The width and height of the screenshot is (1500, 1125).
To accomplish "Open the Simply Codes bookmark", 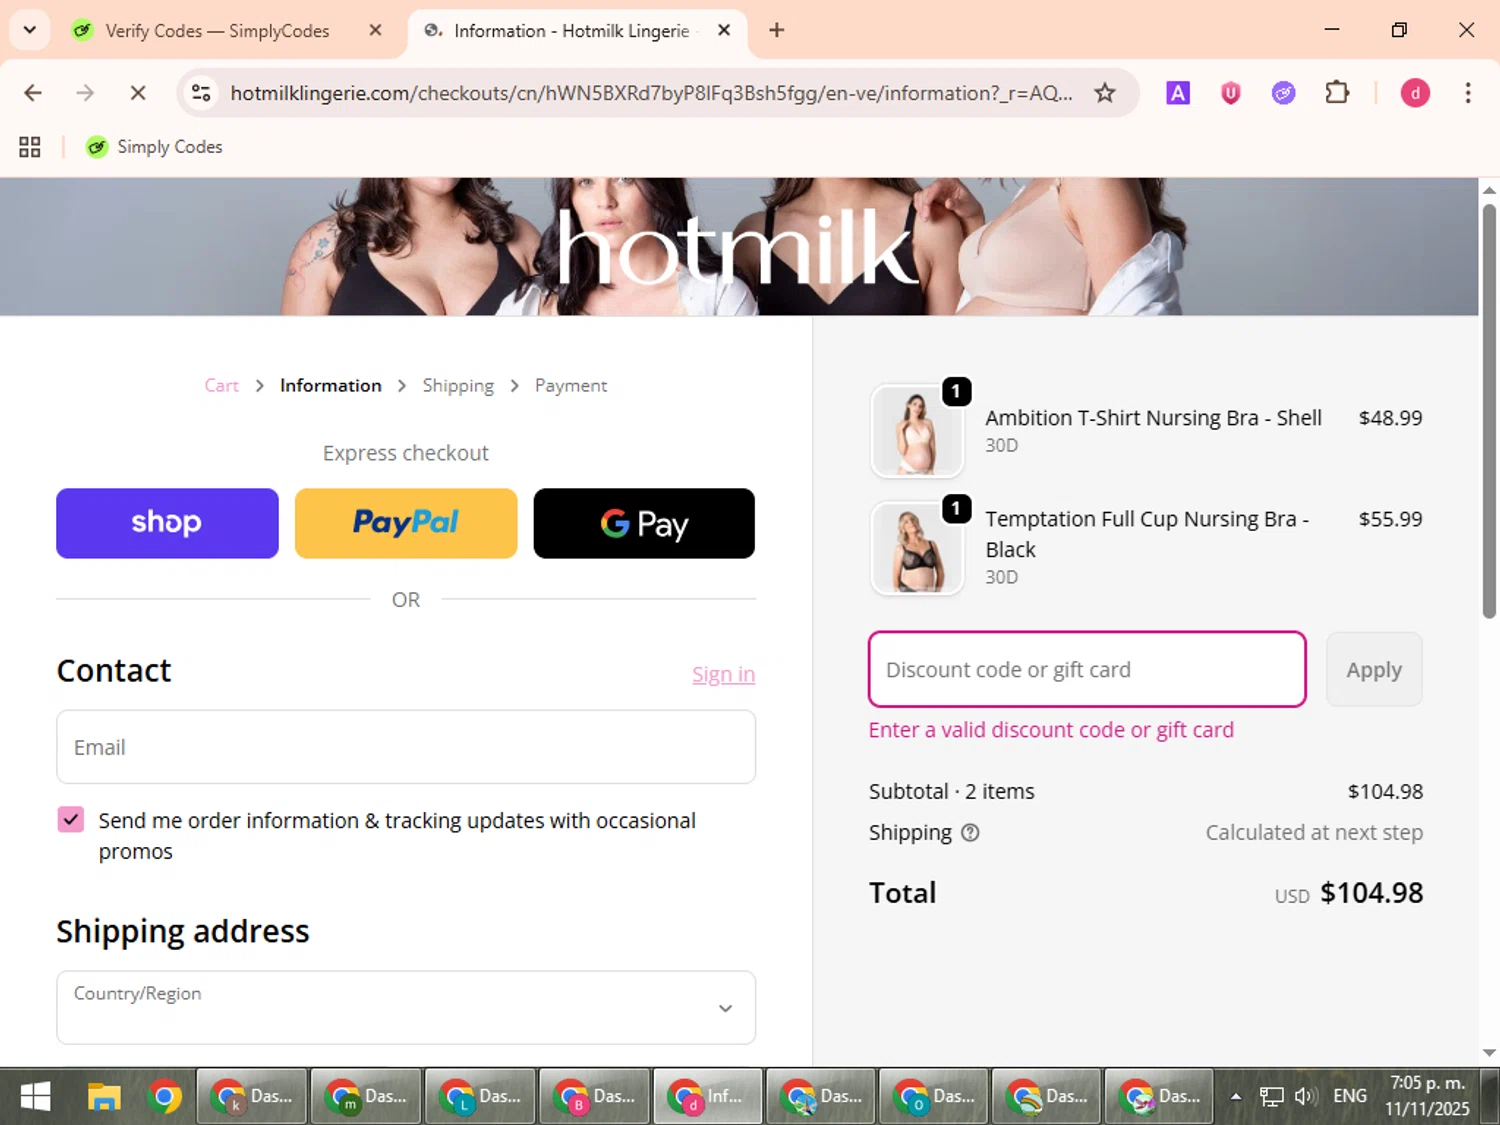I will pyautogui.click(x=154, y=147).
